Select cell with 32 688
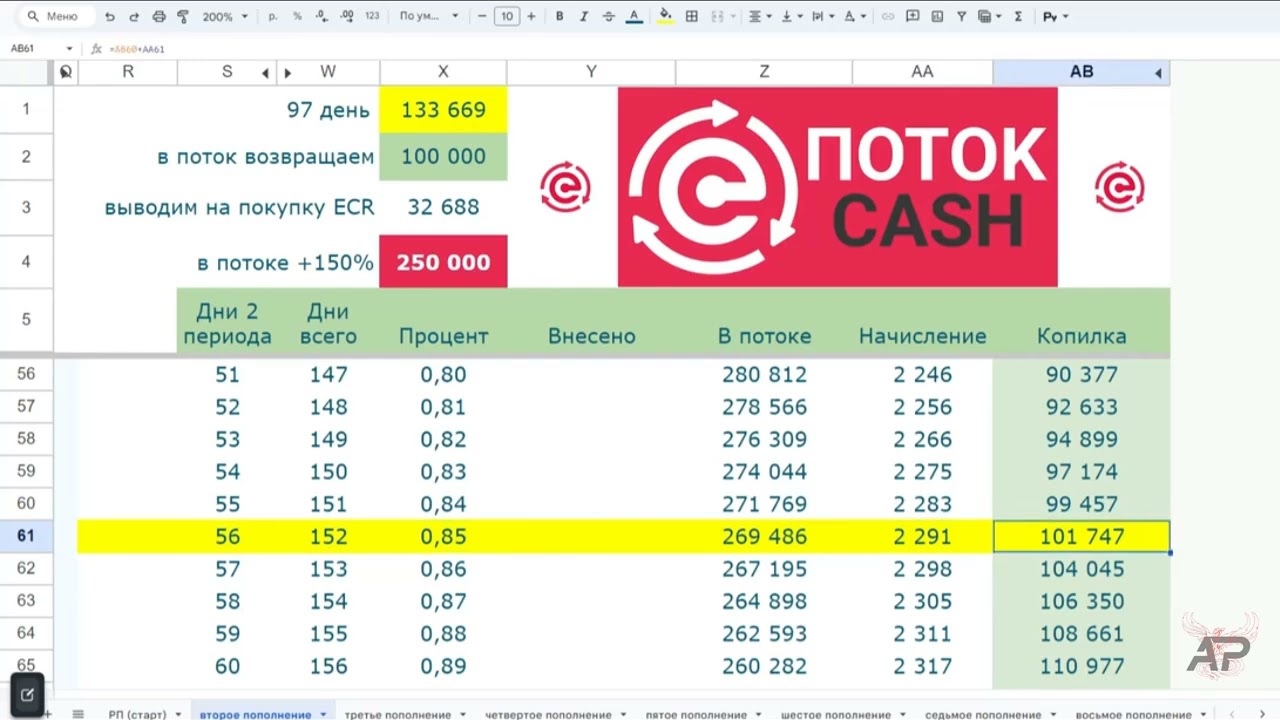Viewport: 1280px width, 720px height. (x=443, y=207)
